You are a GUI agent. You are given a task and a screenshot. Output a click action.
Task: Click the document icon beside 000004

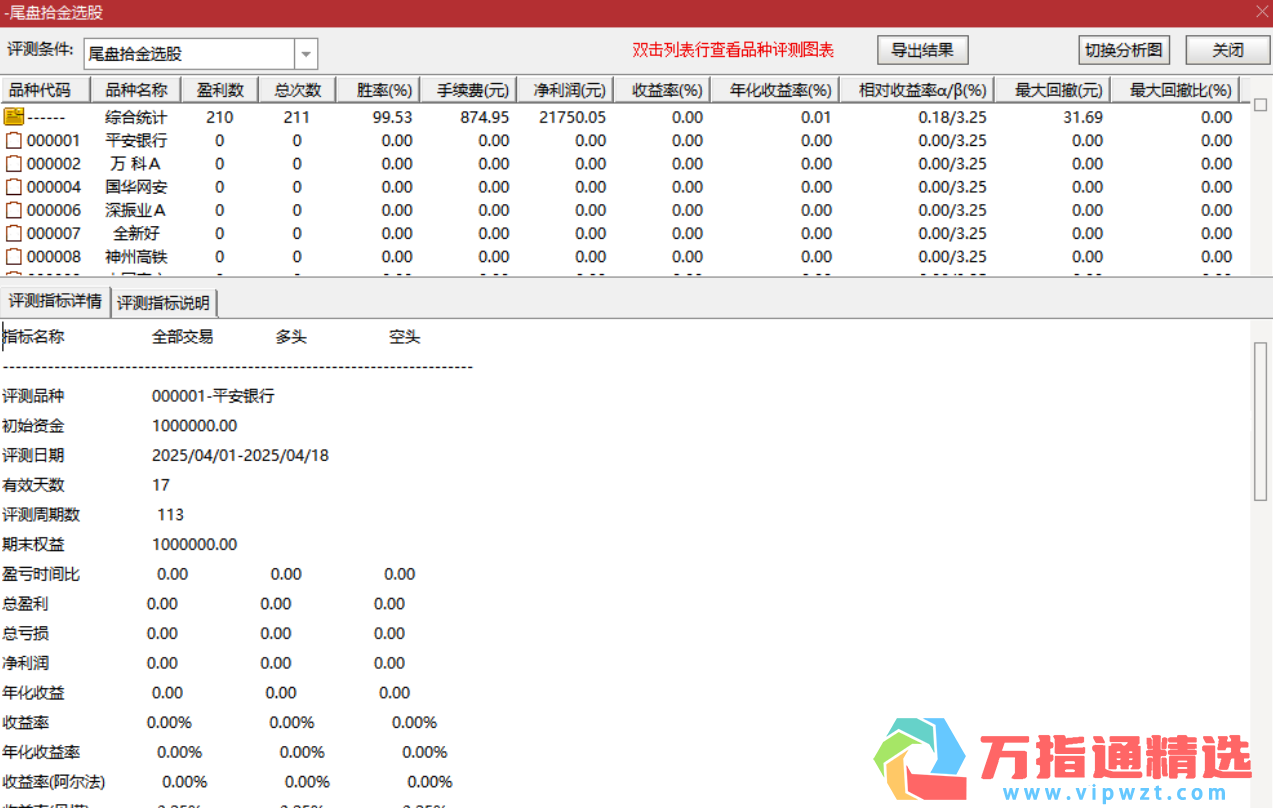point(14,187)
